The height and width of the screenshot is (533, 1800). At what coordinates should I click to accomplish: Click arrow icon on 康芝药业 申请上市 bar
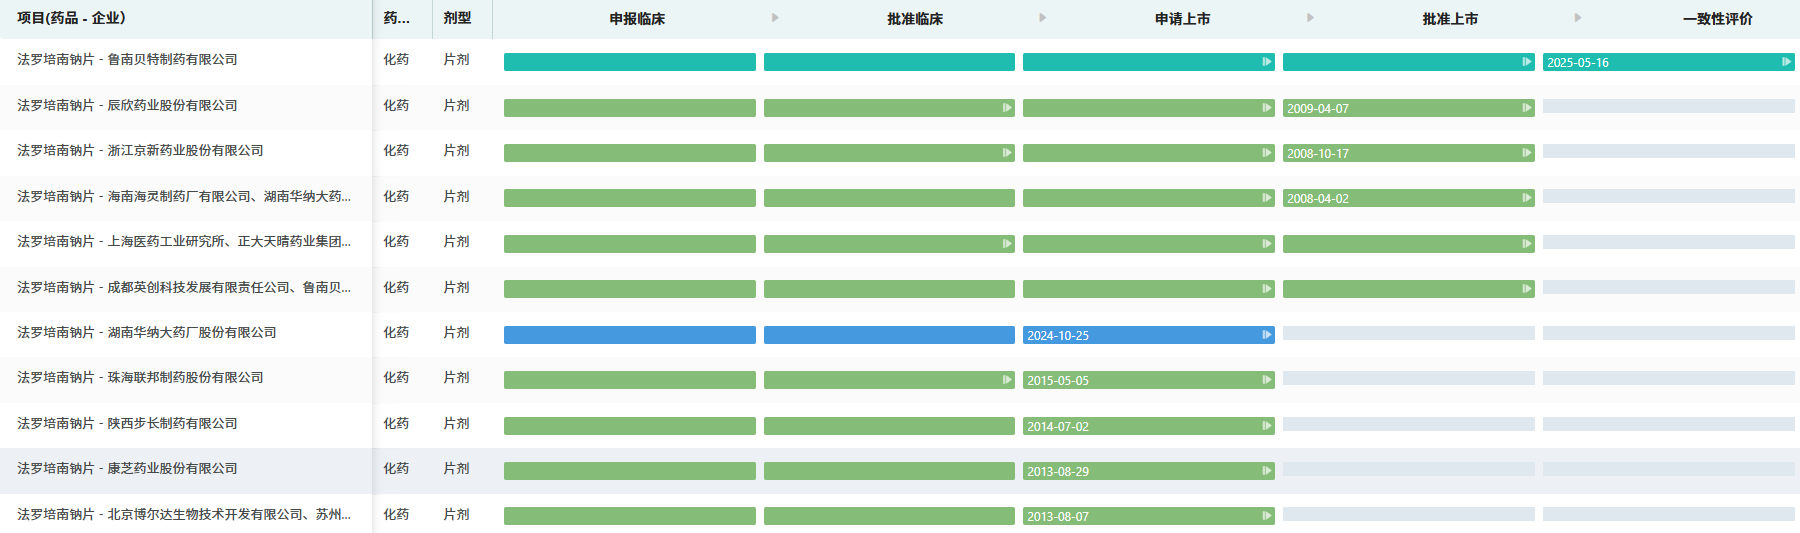(x=1266, y=471)
